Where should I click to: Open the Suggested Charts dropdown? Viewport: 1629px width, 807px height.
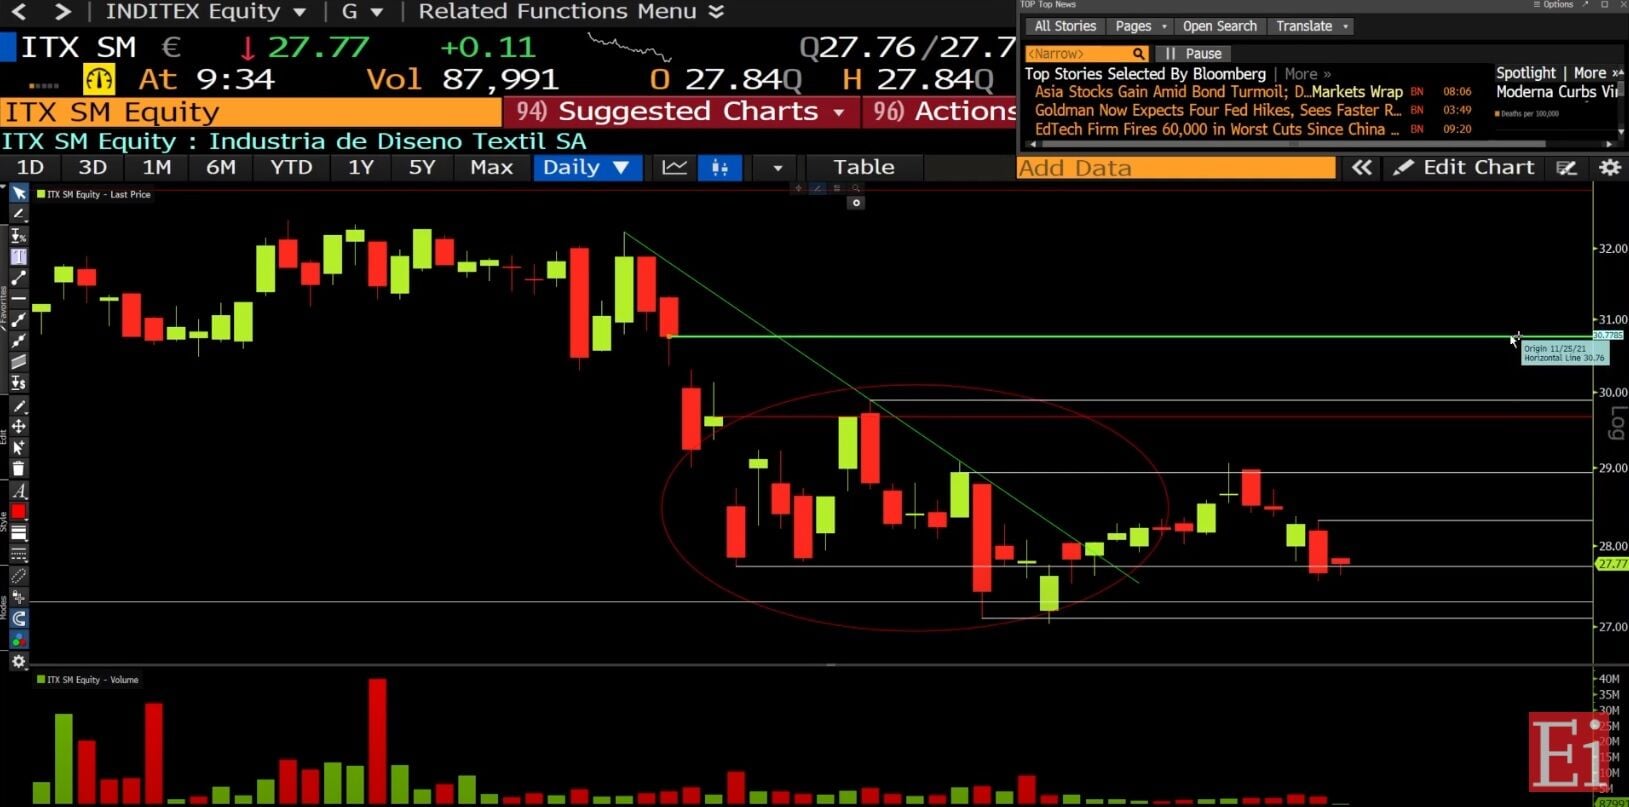682,111
